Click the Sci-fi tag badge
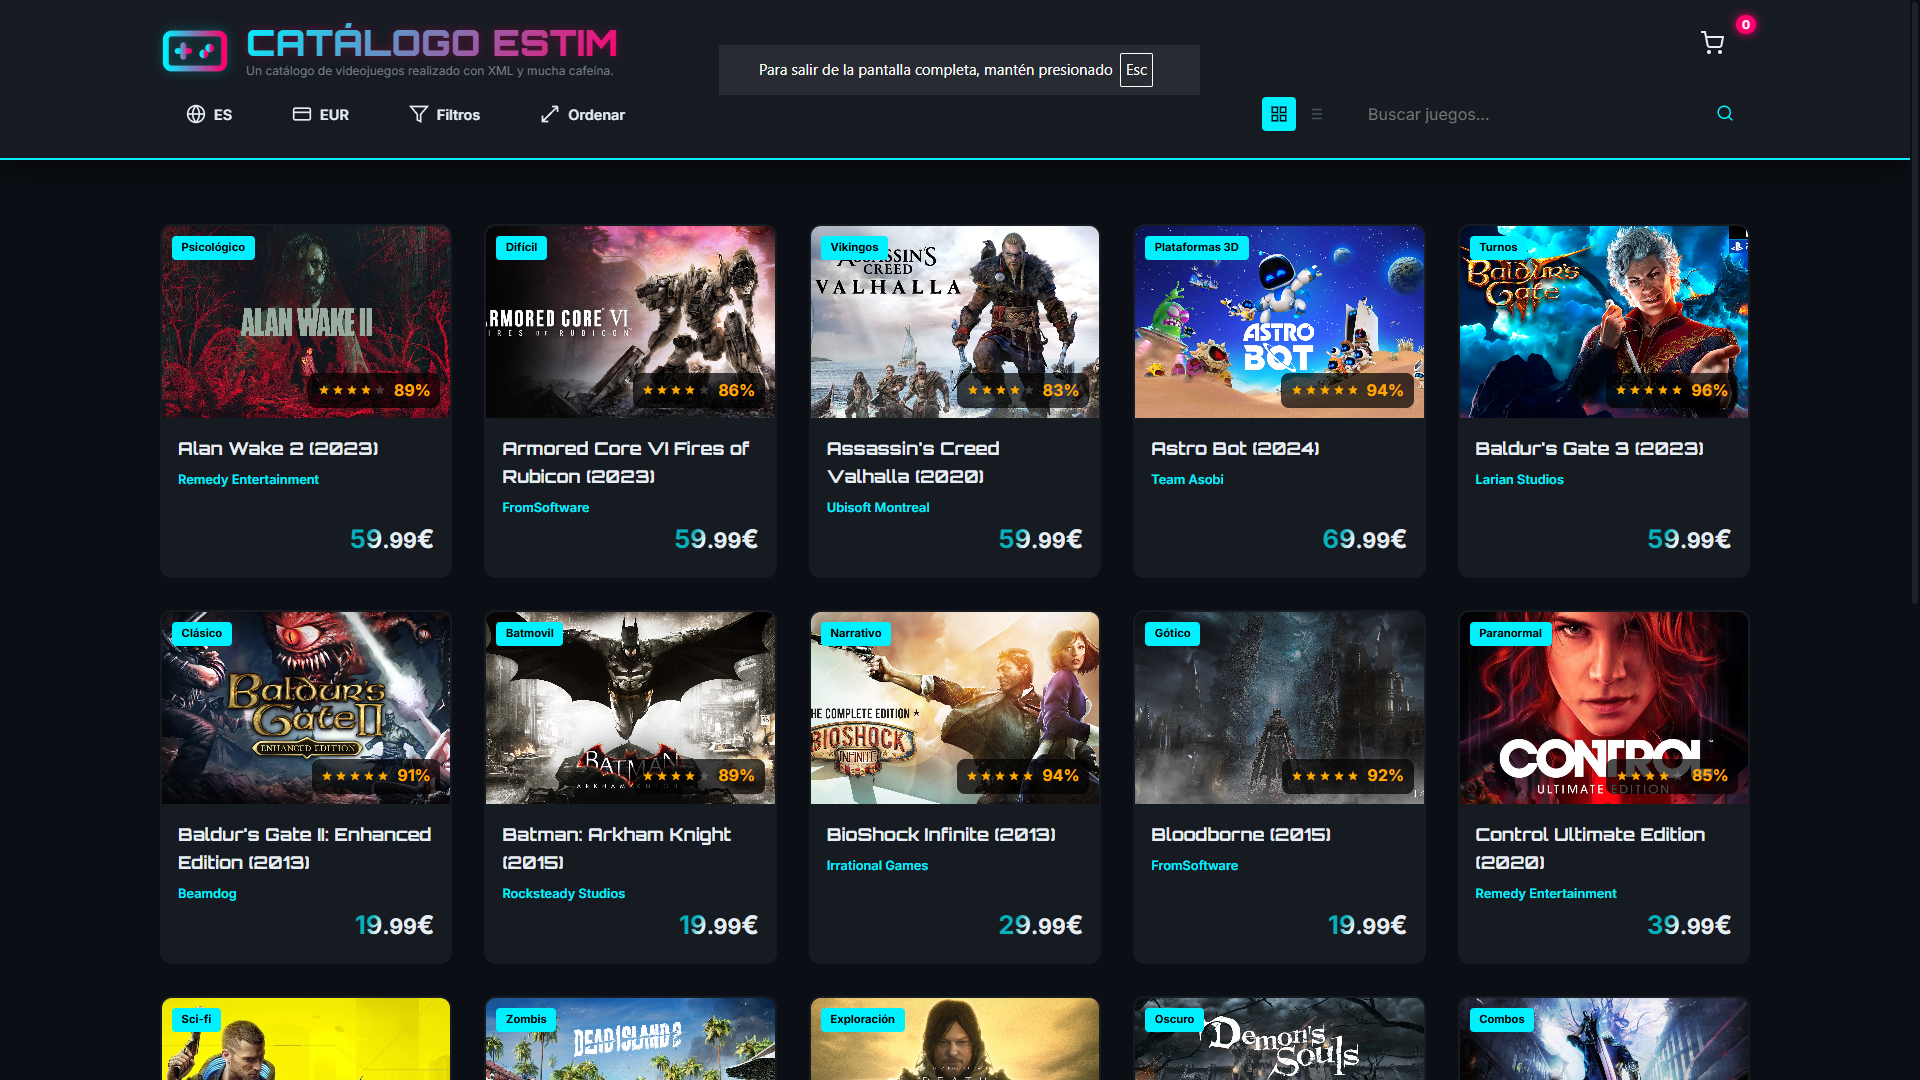This screenshot has width=1920, height=1080. coord(196,1020)
